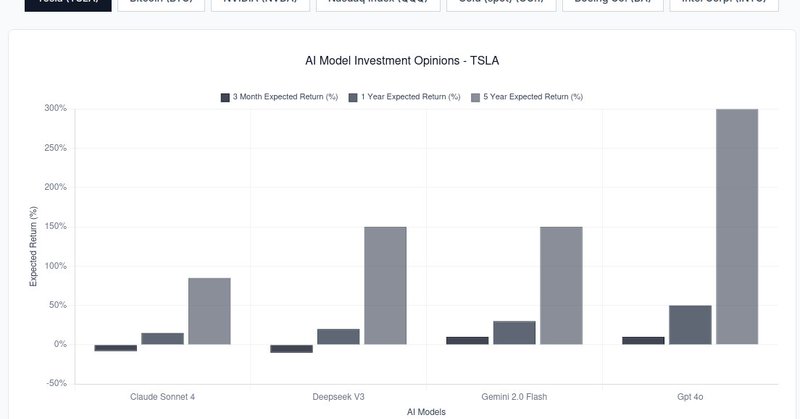Open the Gold (spot) tab
The width and height of the screenshot is (800, 419).
[x=501, y=4]
